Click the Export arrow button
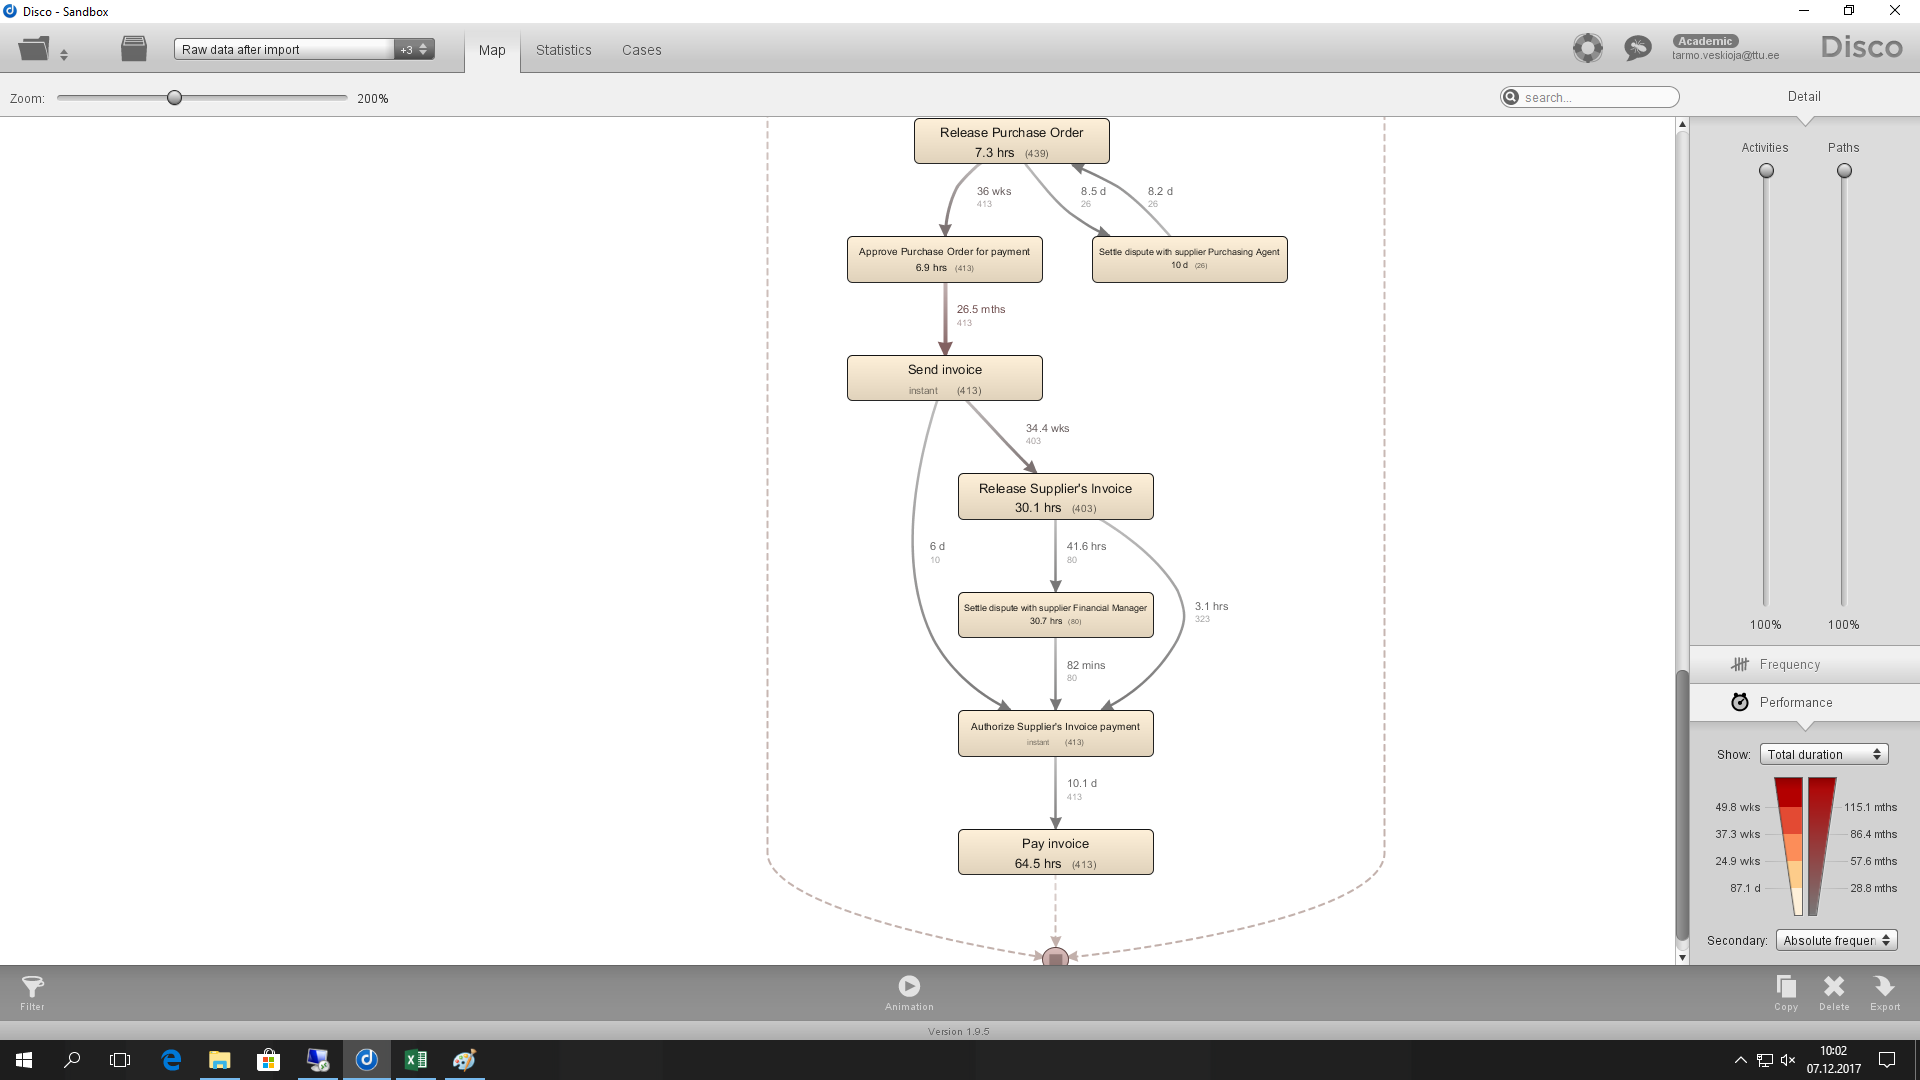Image resolution: width=1920 pixels, height=1080 pixels. click(x=1885, y=993)
